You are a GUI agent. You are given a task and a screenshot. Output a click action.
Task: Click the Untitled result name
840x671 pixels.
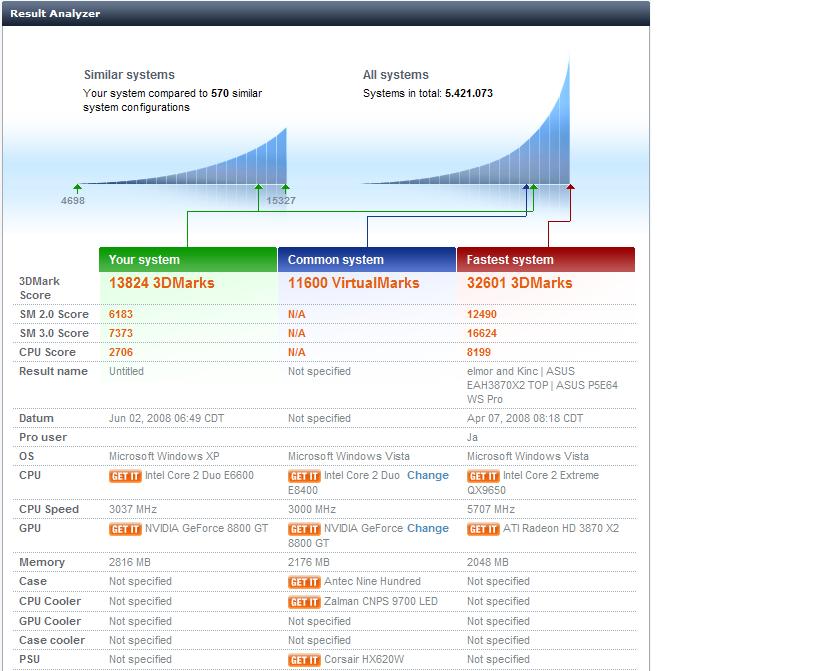pos(126,371)
